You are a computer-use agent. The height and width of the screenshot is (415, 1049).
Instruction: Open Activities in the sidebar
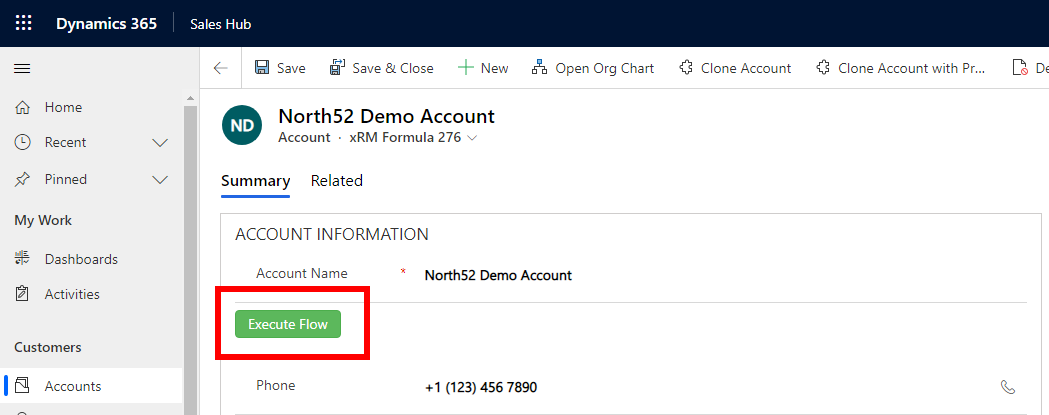pyautogui.click(x=91, y=294)
